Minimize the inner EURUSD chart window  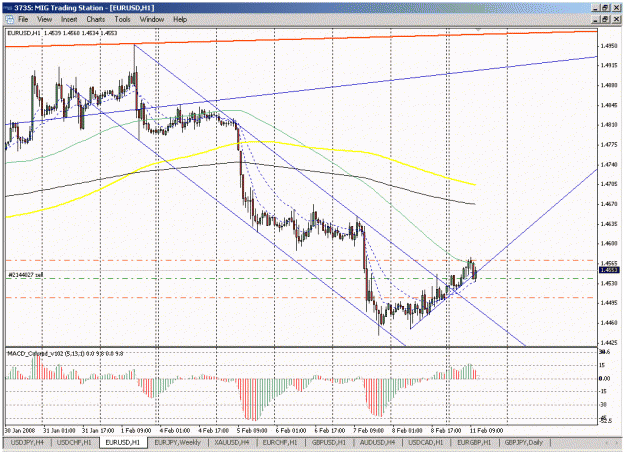(x=597, y=19)
